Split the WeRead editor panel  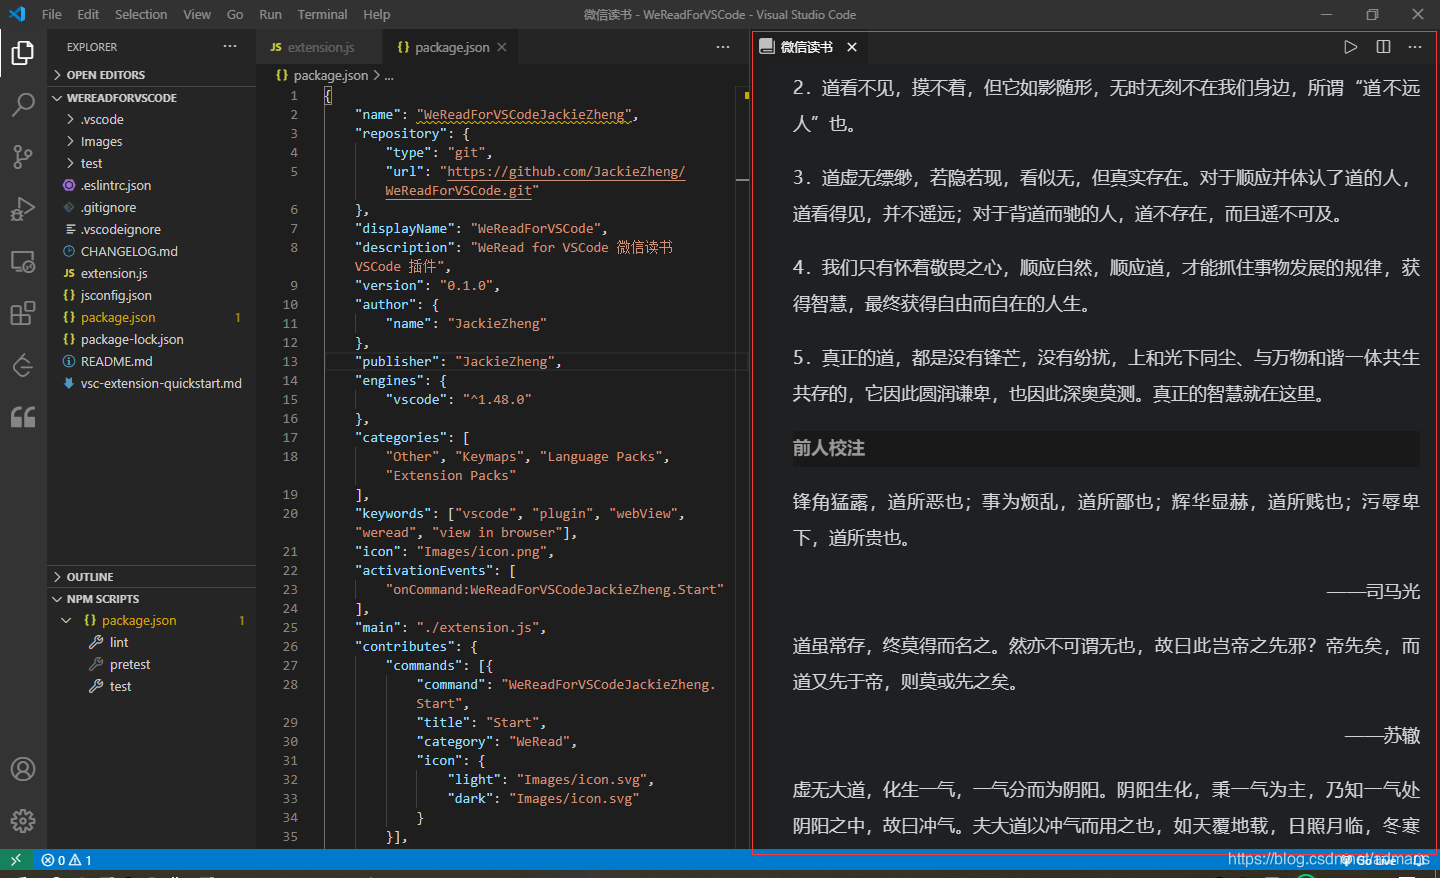[1383, 47]
